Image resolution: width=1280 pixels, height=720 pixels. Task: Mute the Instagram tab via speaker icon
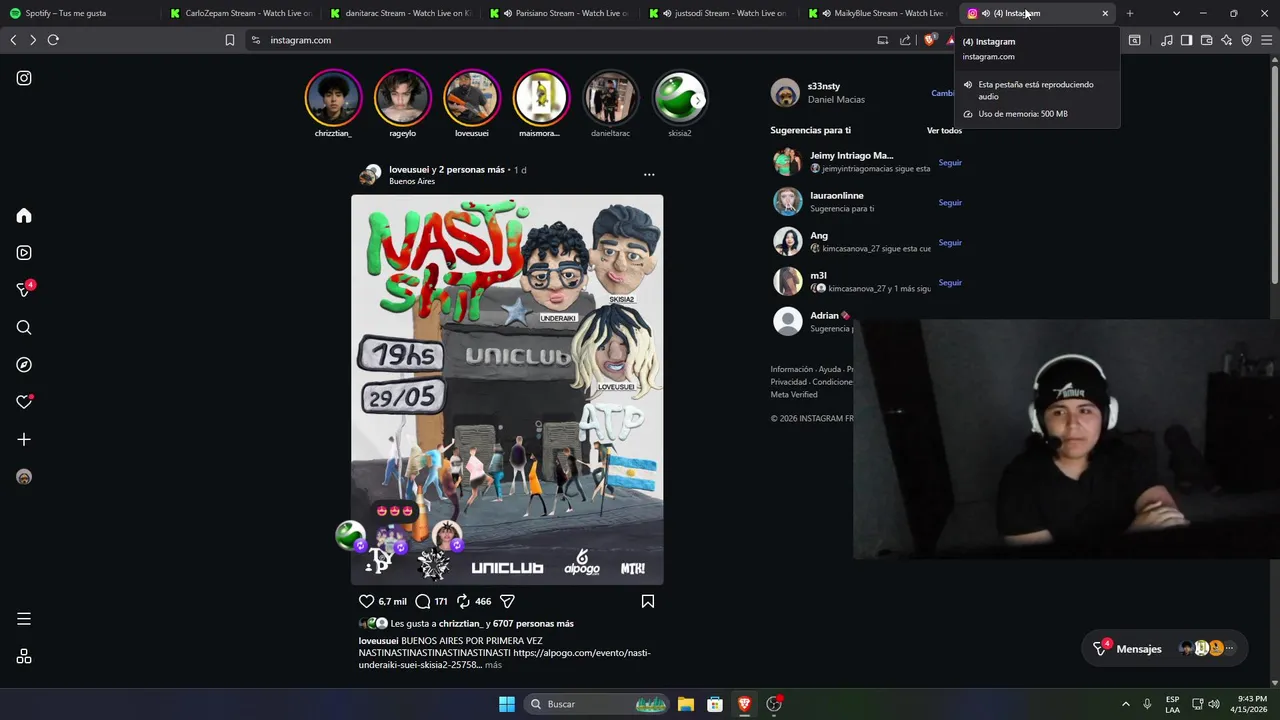(986, 13)
